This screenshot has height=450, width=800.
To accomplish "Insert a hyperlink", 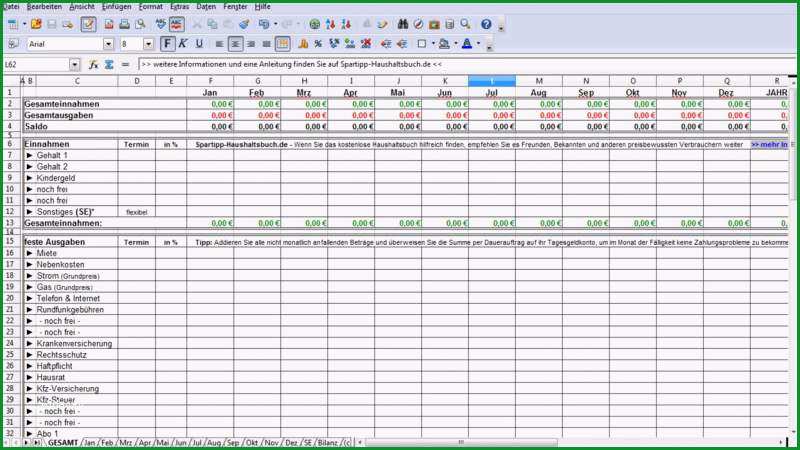I will [315, 24].
